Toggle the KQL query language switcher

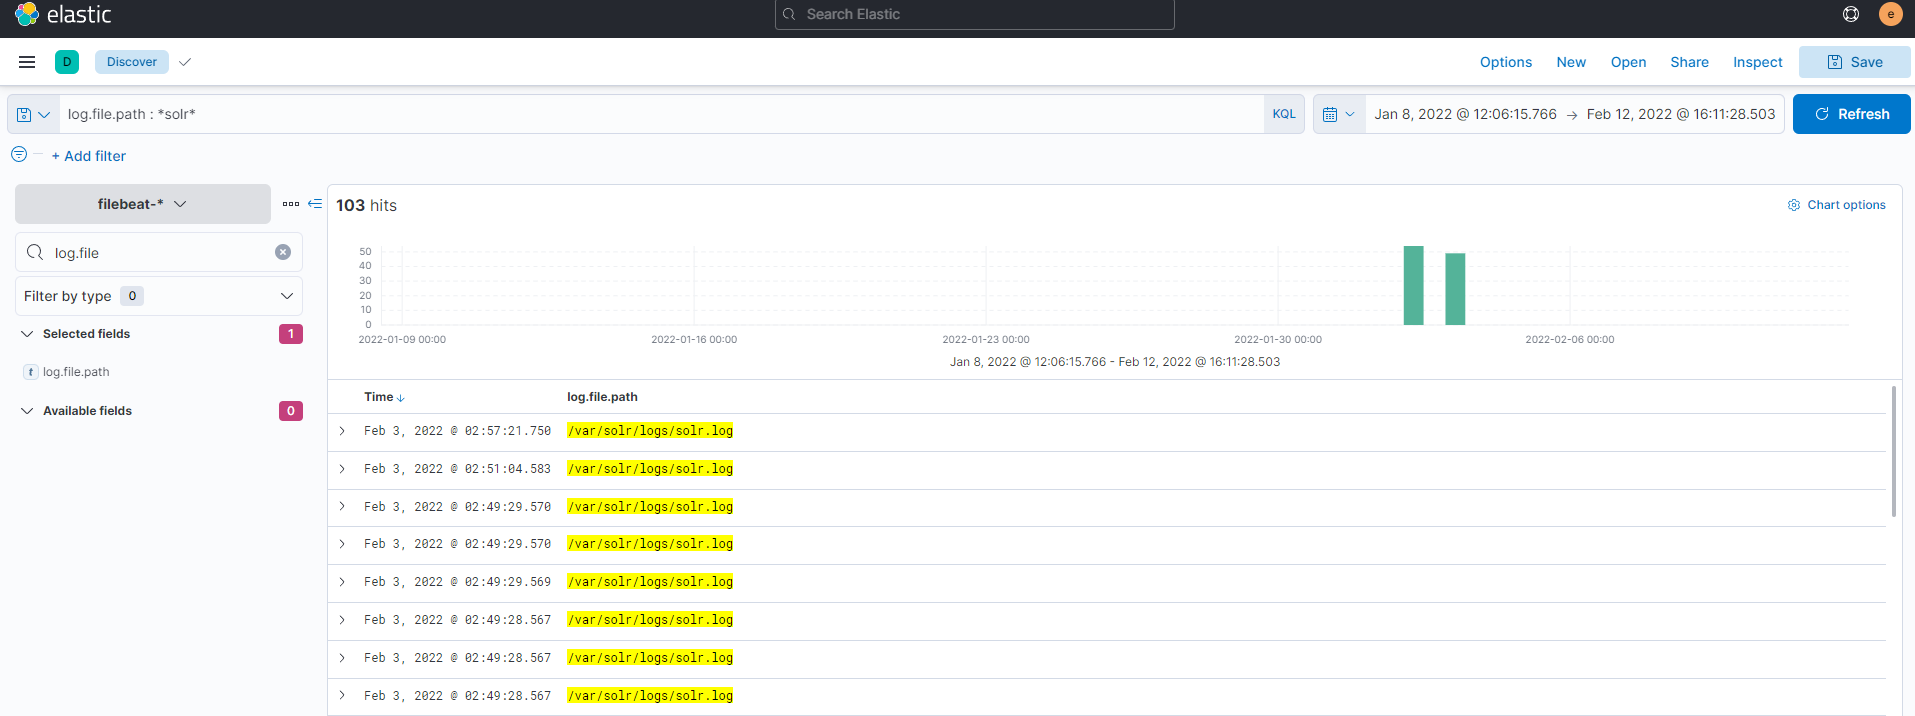pos(1283,114)
